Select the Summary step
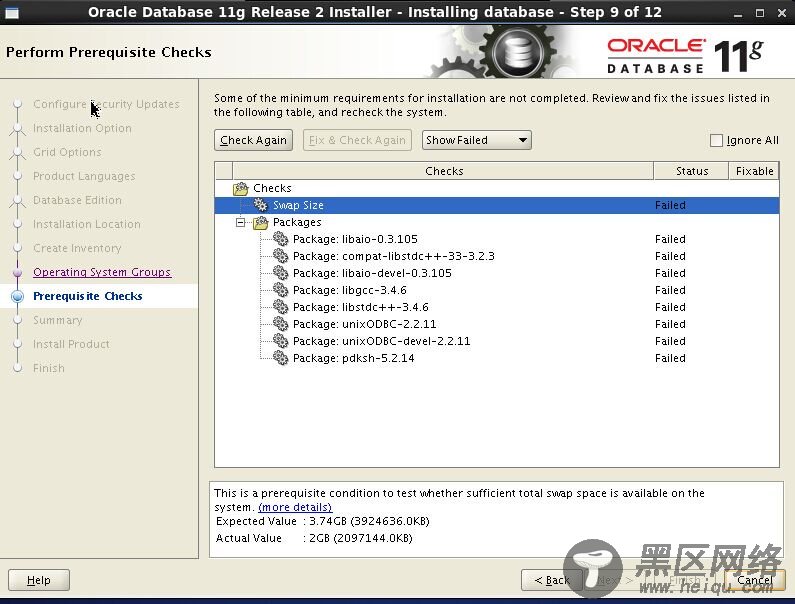This screenshot has height=604, width=795. pos(57,320)
